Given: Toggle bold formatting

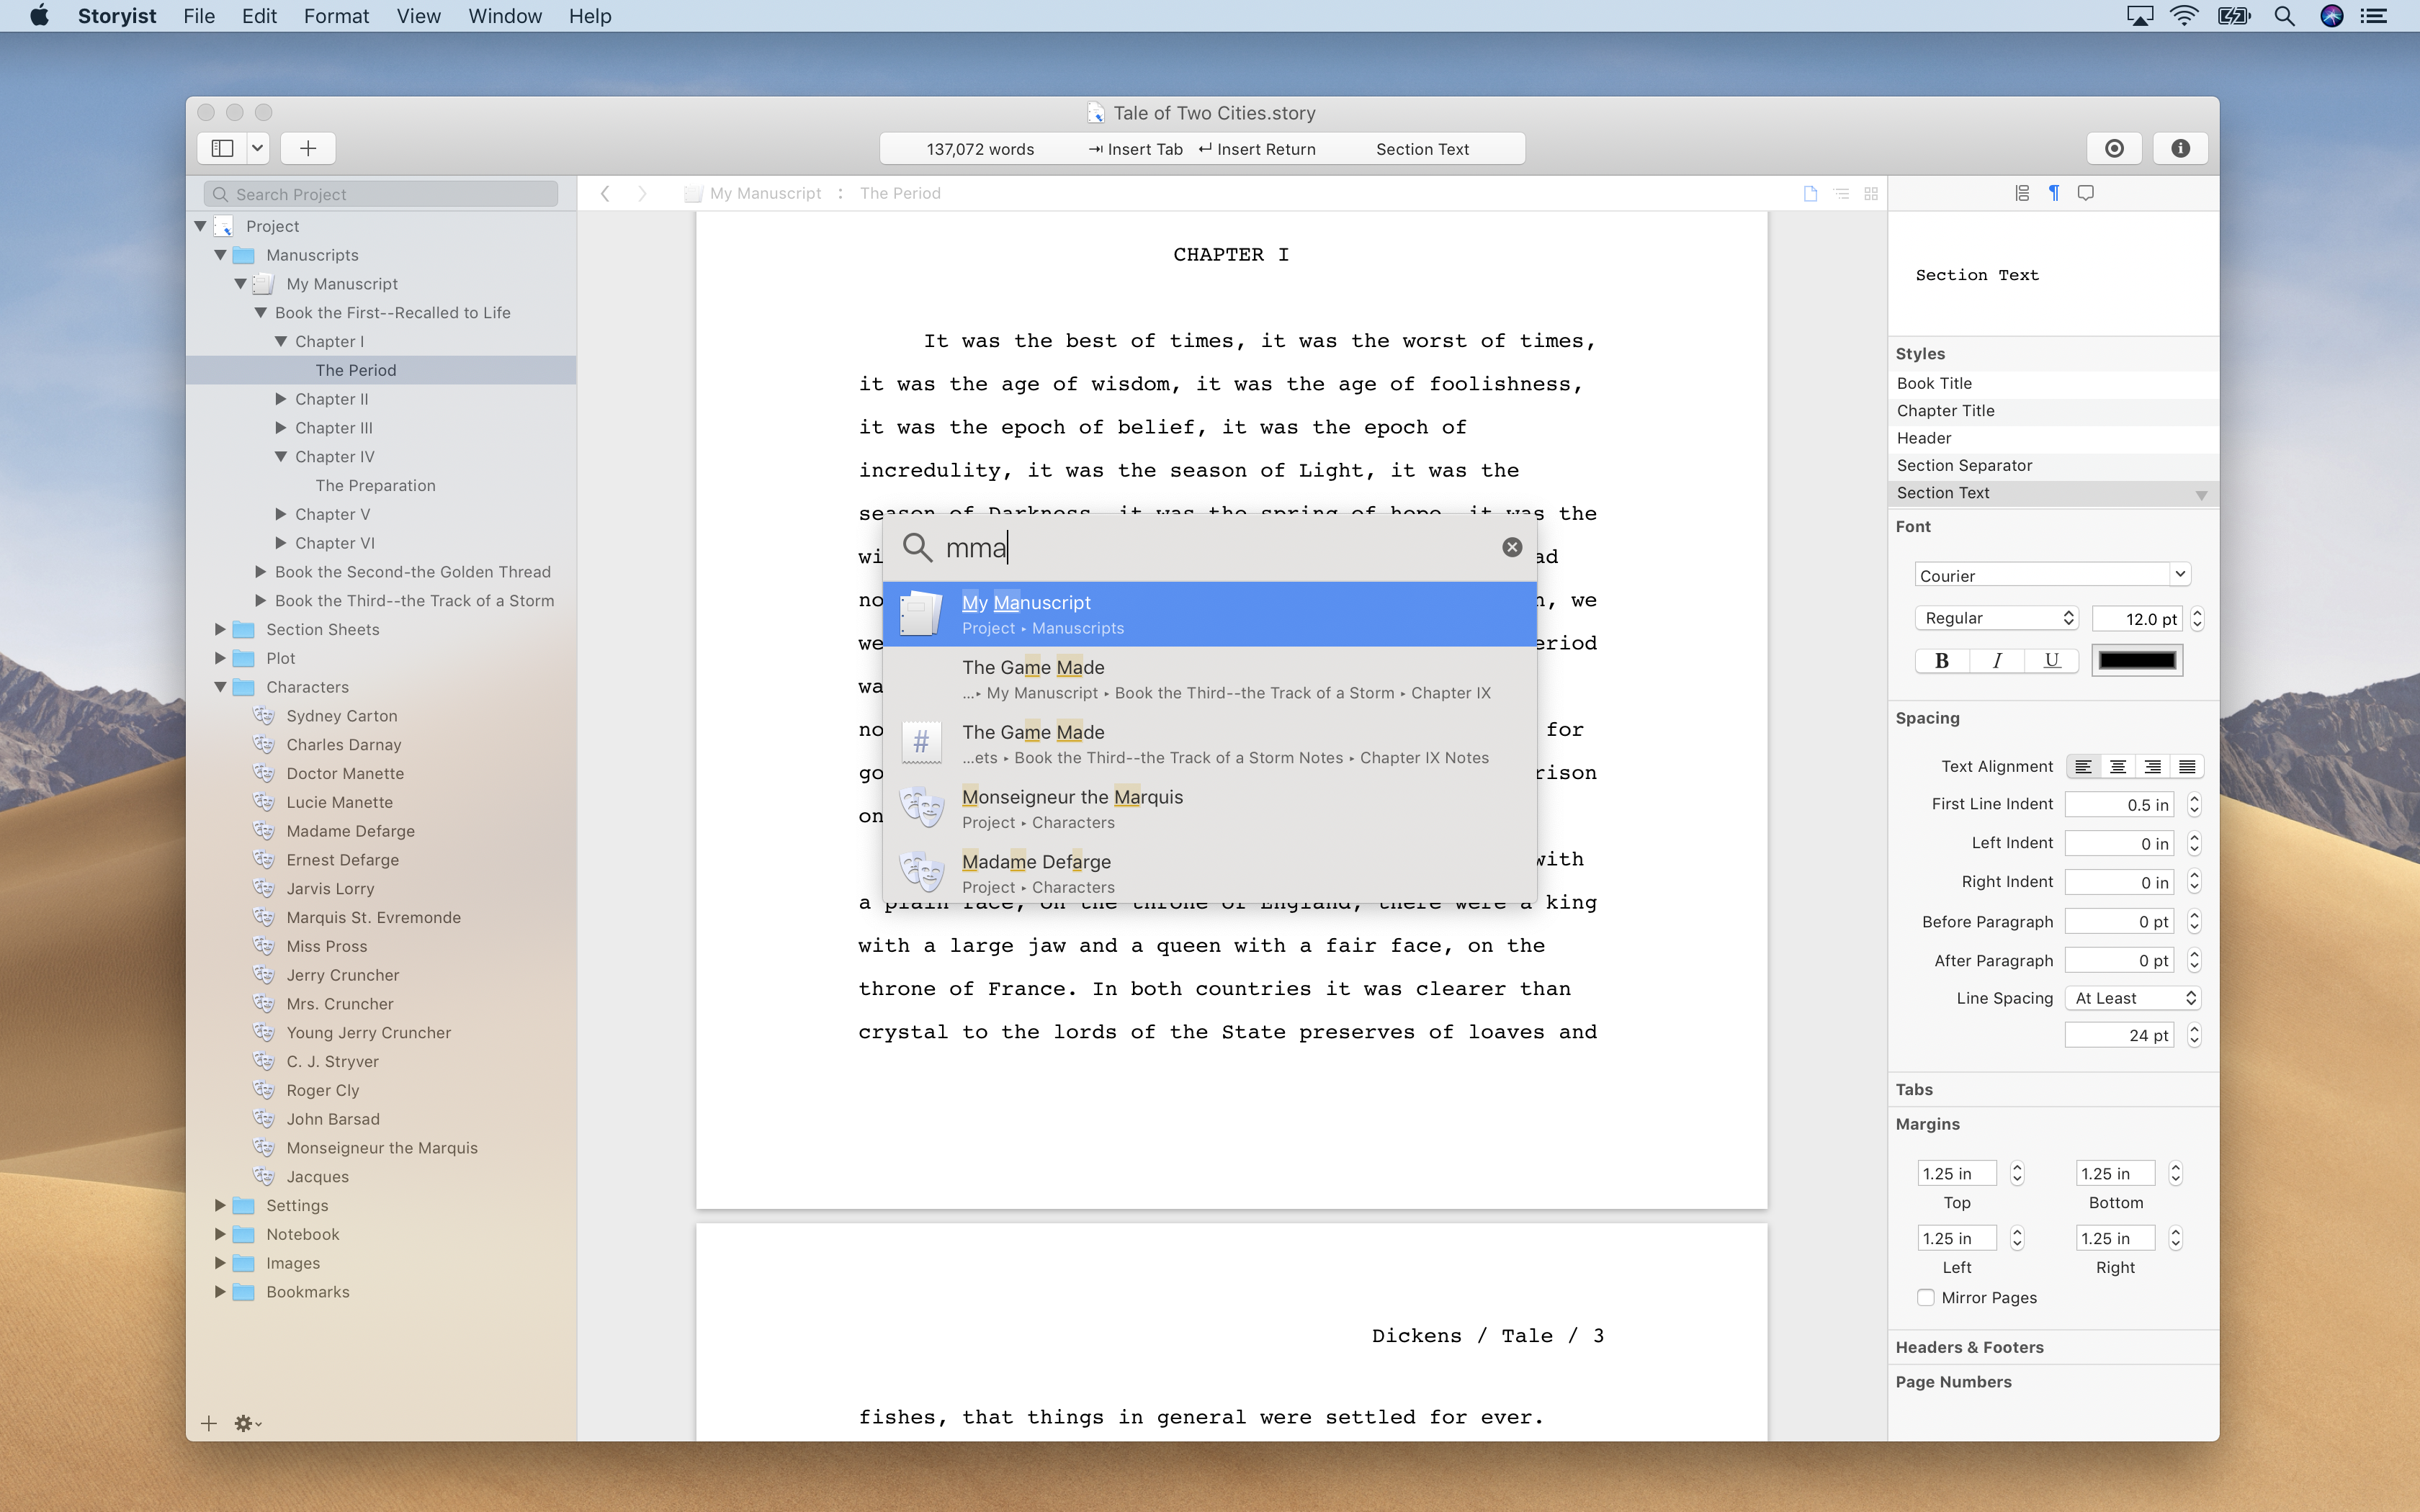Looking at the screenshot, I should pos(1942,660).
